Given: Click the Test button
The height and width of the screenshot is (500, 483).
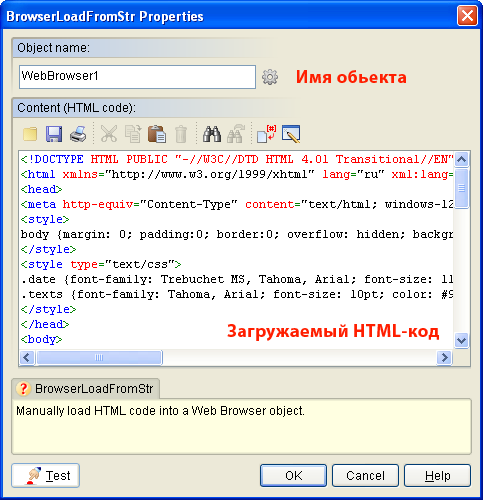Looking at the screenshot, I should click(x=46, y=475).
